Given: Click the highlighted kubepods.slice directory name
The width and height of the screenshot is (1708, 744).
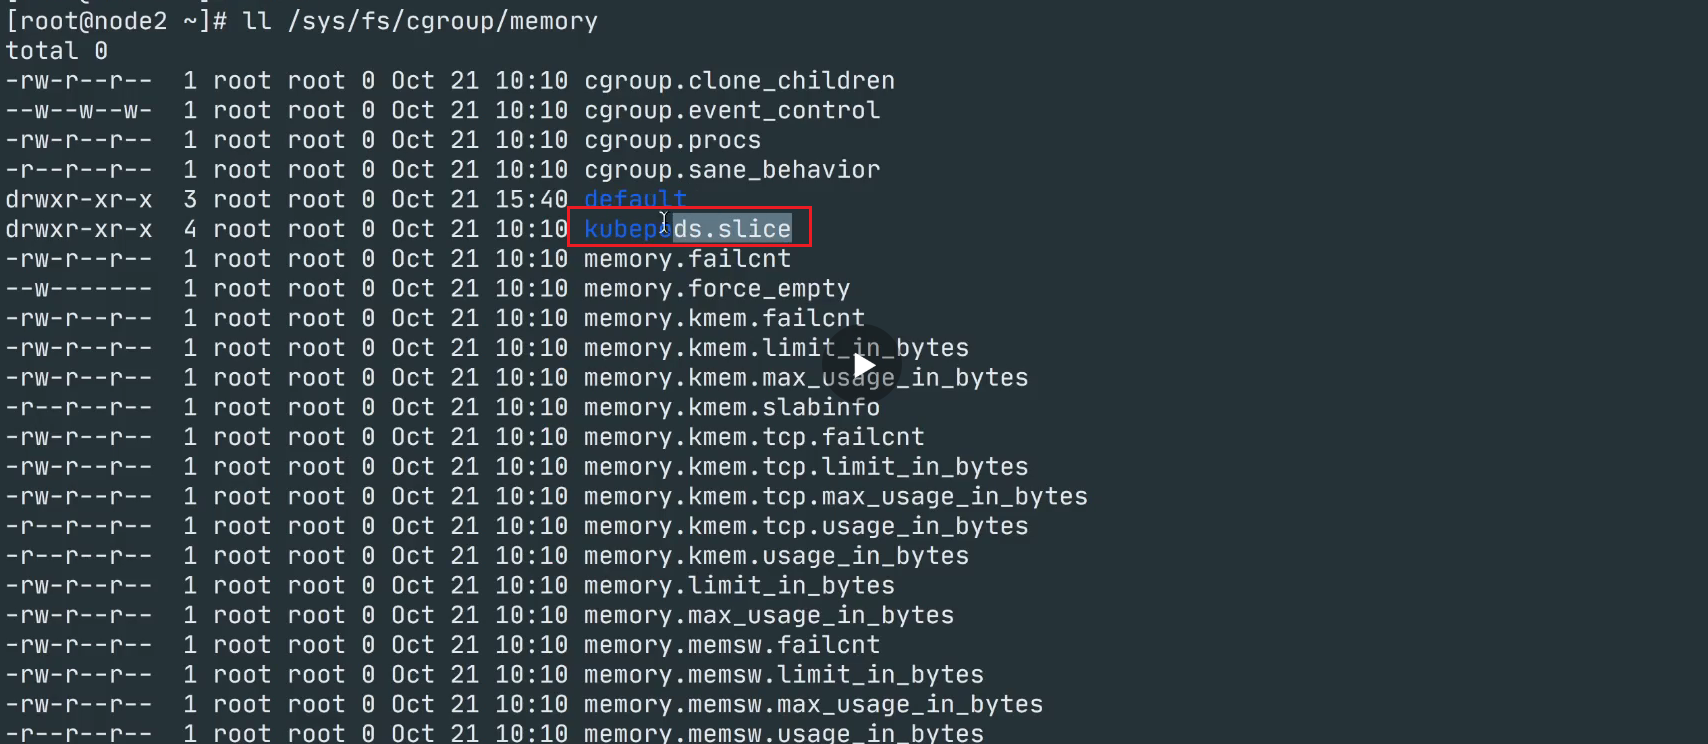Looking at the screenshot, I should [688, 229].
